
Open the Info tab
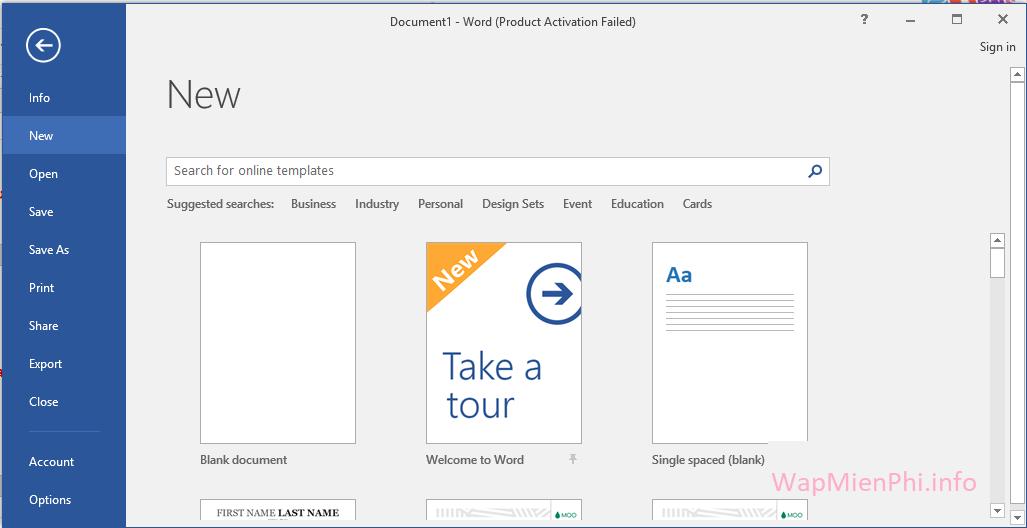[63, 98]
